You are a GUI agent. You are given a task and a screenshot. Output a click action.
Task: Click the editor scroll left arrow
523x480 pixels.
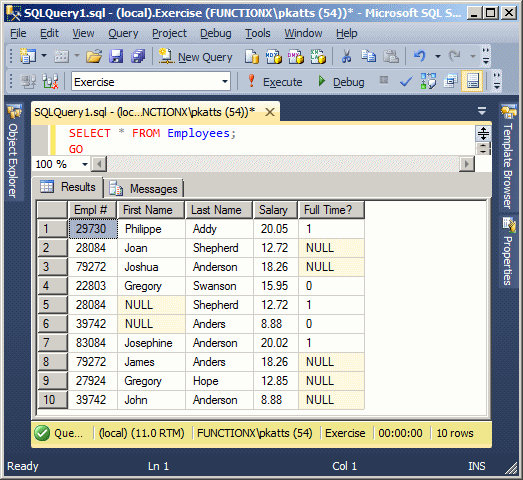tap(99, 164)
